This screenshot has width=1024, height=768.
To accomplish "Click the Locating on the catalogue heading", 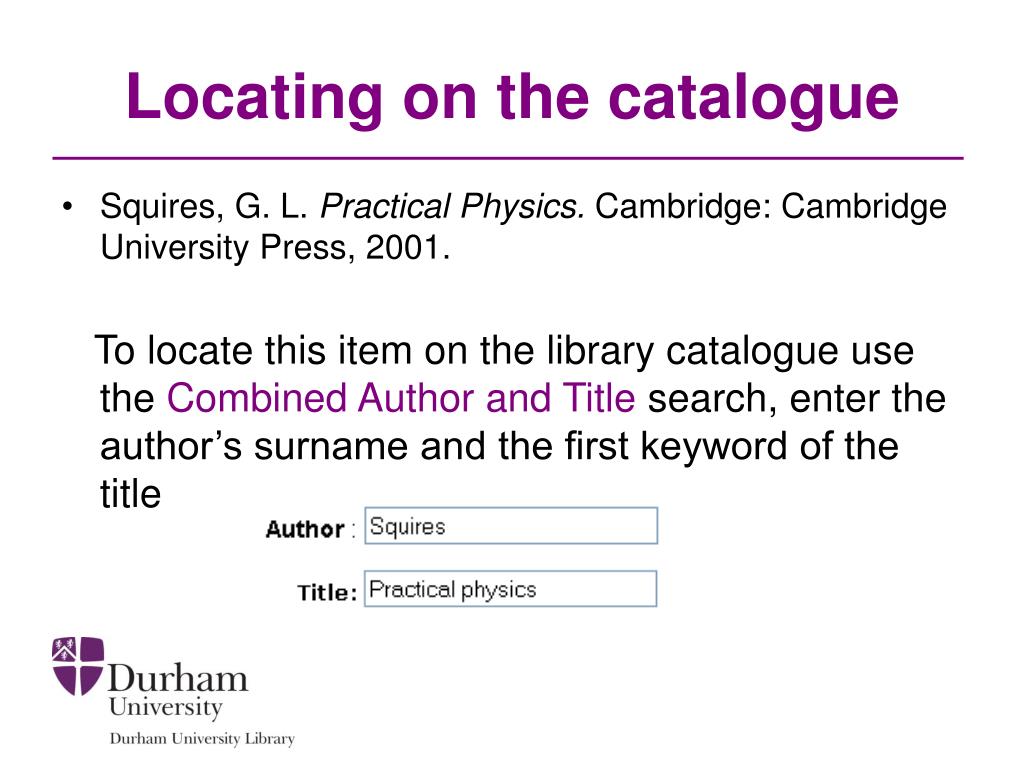I will click(x=513, y=97).
